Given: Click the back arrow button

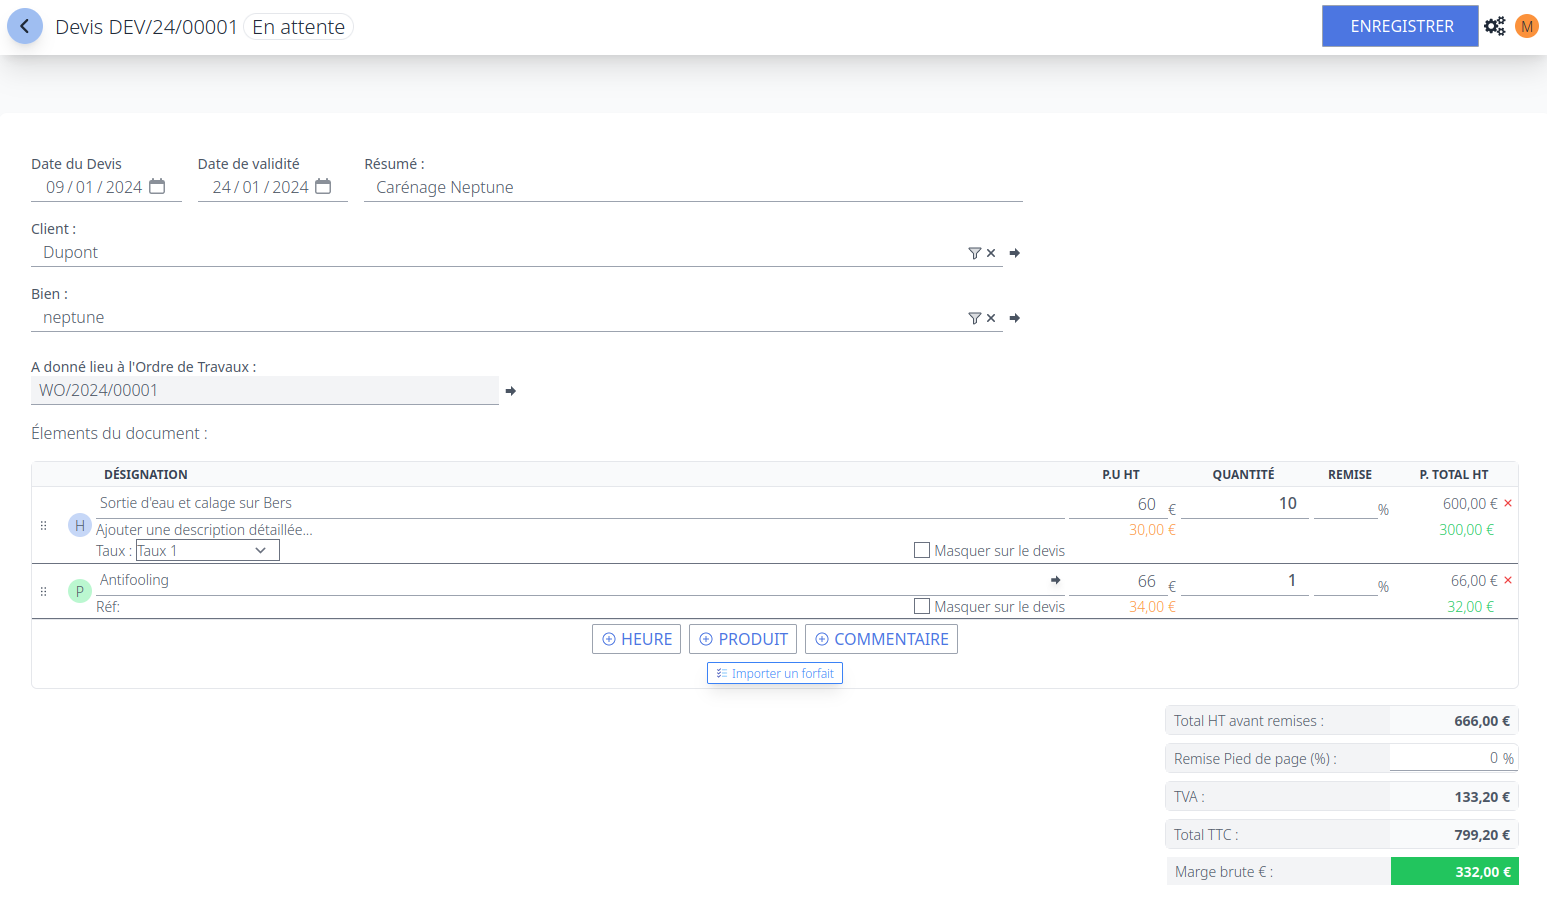Looking at the screenshot, I should pyautogui.click(x=25, y=27).
